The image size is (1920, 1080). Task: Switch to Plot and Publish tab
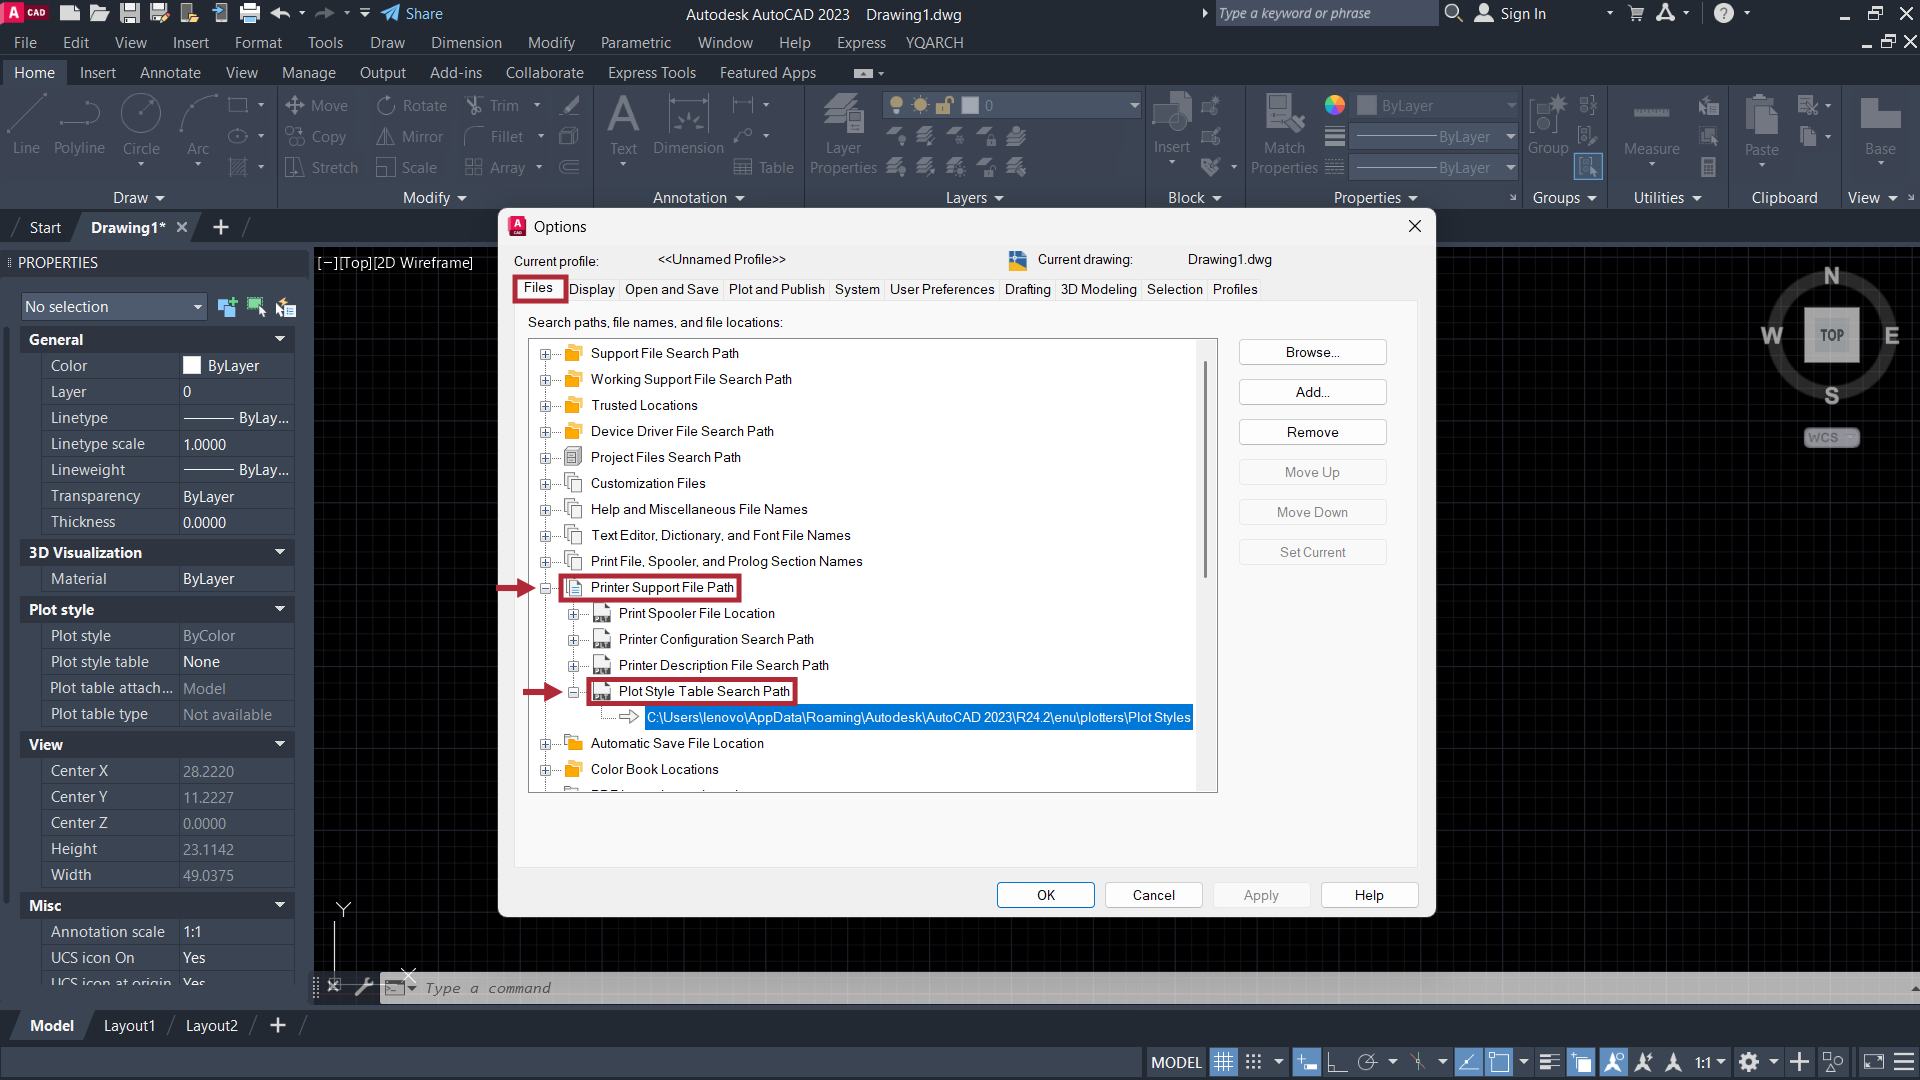coord(776,289)
